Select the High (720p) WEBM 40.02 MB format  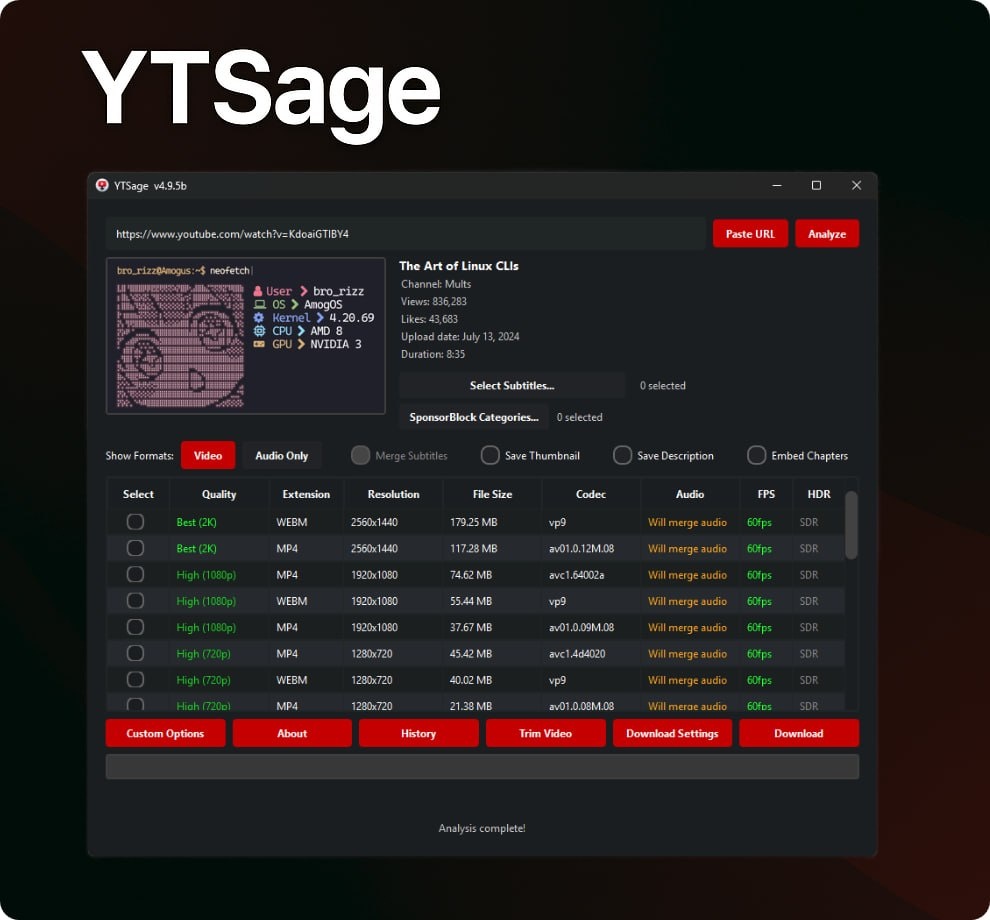[x=135, y=679]
